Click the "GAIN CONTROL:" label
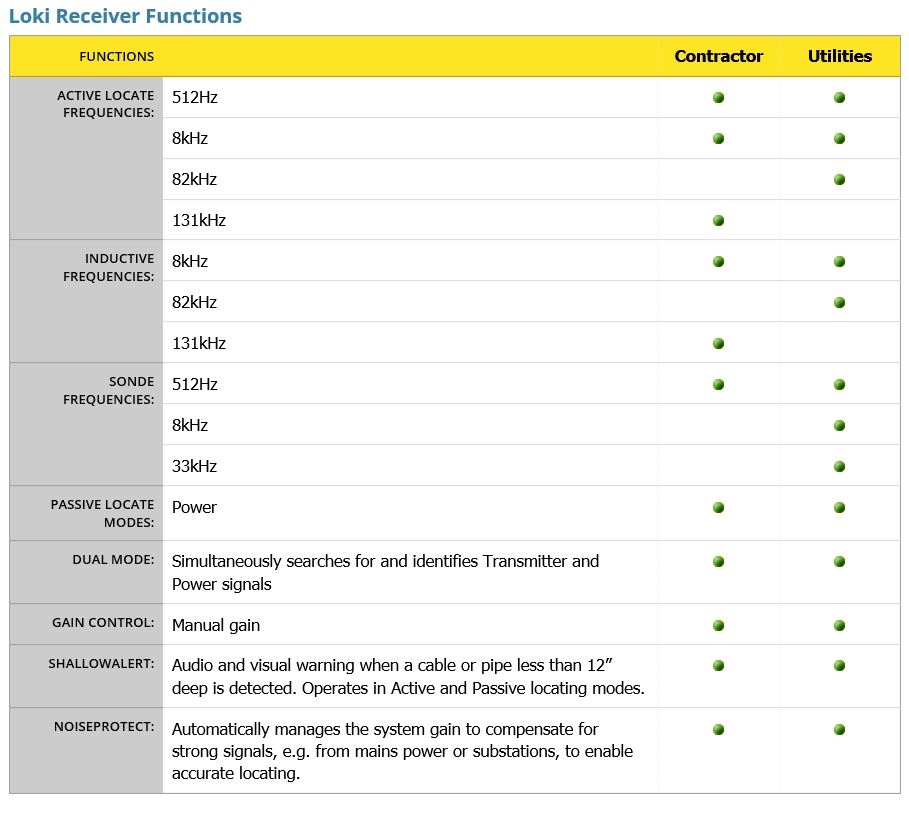The height and width of the screenshot is (815, 909). (103, 623)
